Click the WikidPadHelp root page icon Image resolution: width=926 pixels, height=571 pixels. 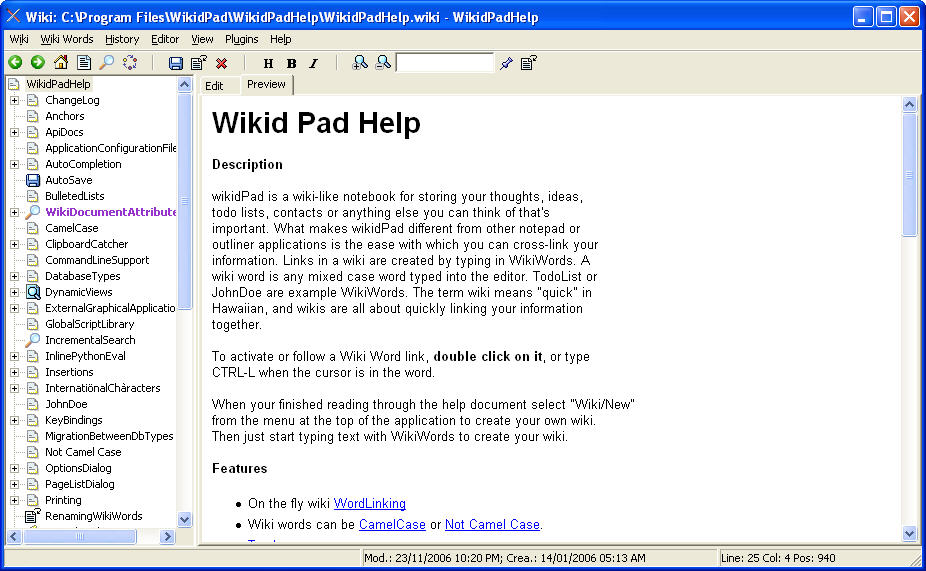point(14,84)
